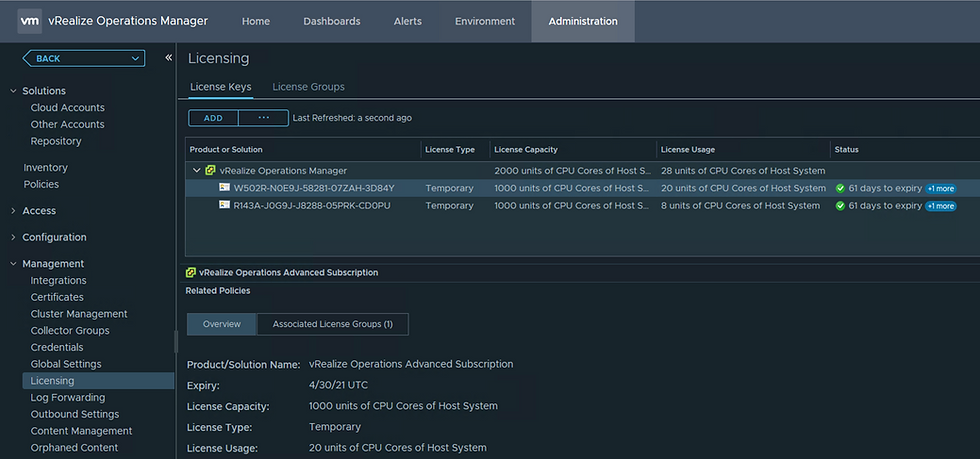The width and height of the screenshot is (980, 459).
Task: Click green status check in R143A row
Action: pyautogui.click(x=840, y=206)
